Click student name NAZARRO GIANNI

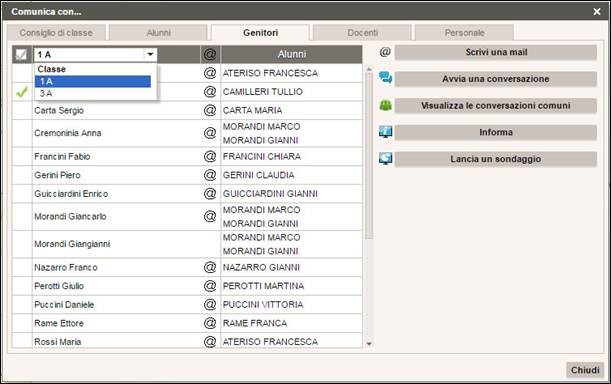click(261, 267)
